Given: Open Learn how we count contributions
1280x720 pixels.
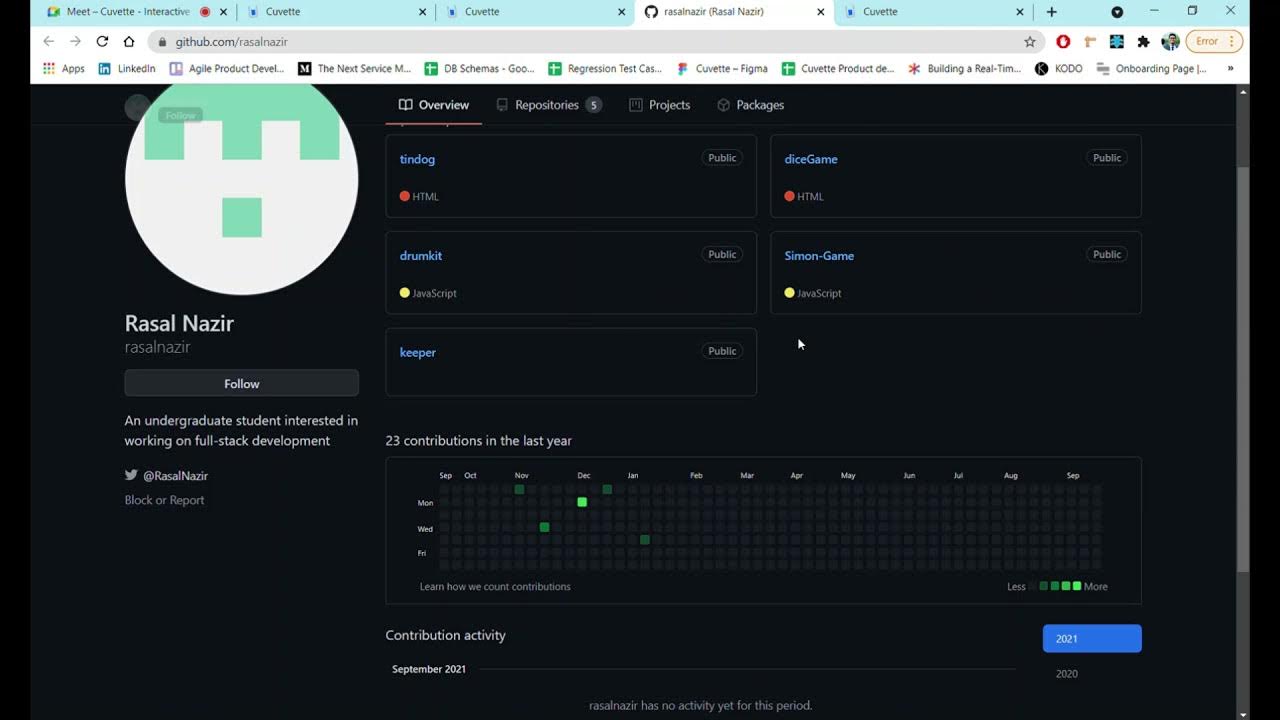Looking at the screenshot, I should click(x=495, y=587).
